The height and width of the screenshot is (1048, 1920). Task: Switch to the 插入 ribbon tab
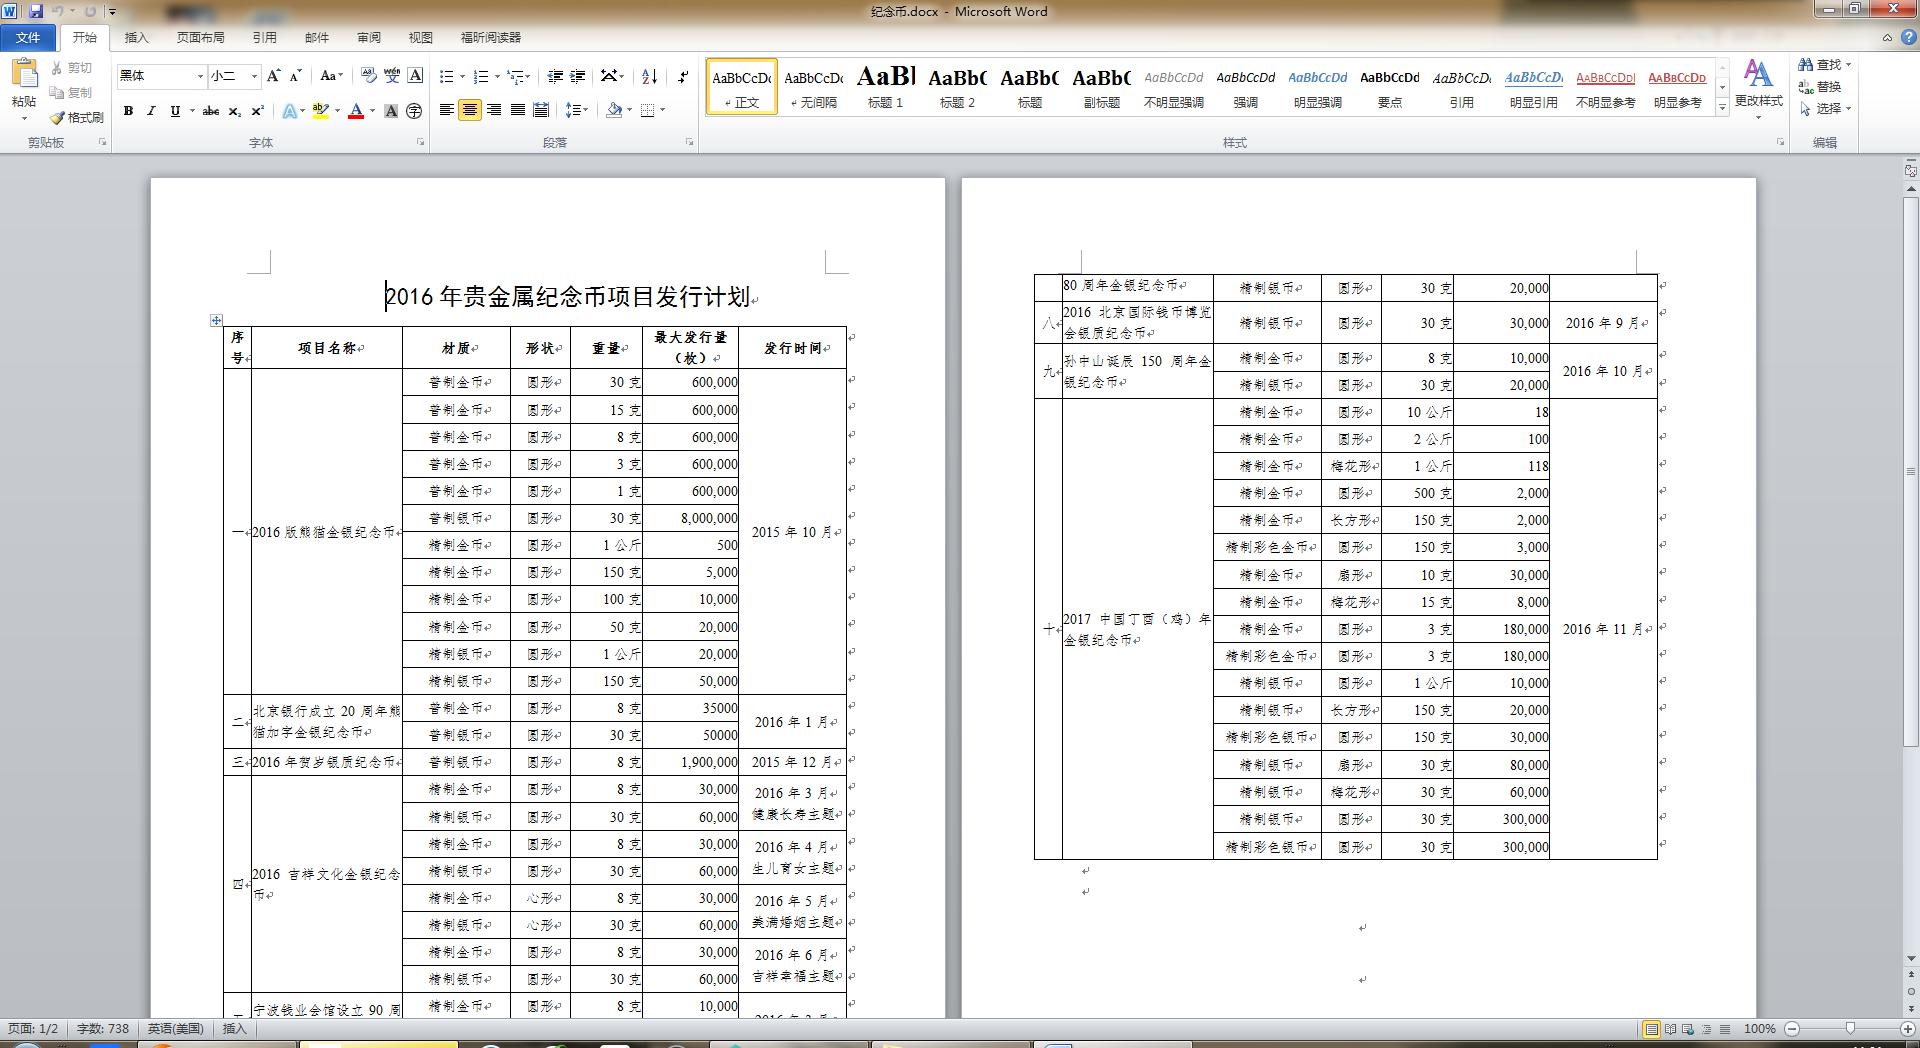(135, 37)
